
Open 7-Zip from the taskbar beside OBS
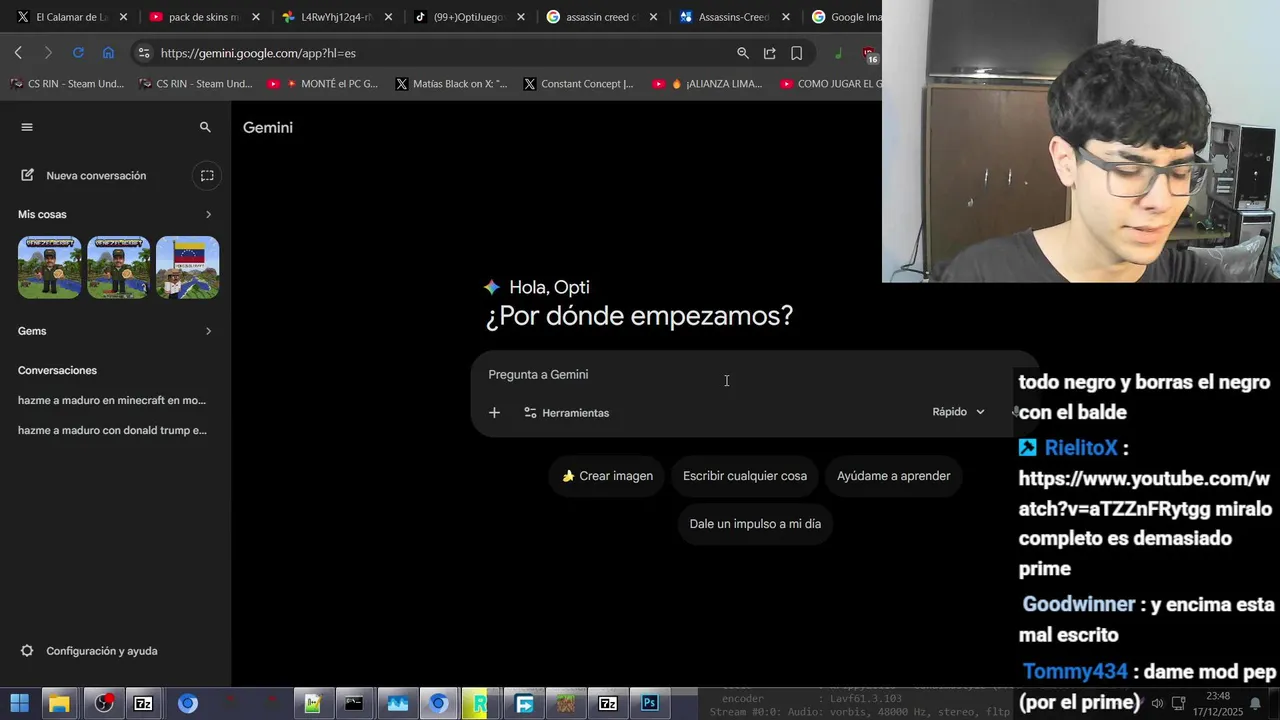[144, 703]
